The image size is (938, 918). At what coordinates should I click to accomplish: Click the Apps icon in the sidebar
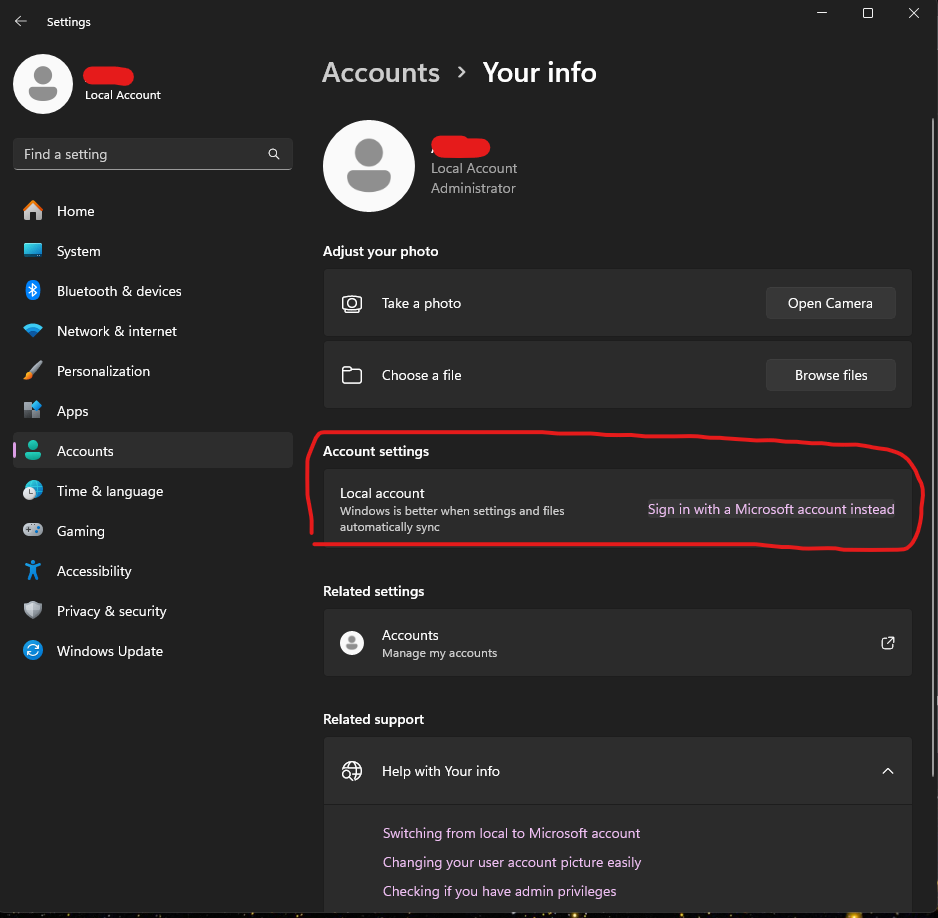tap(33, 410)
